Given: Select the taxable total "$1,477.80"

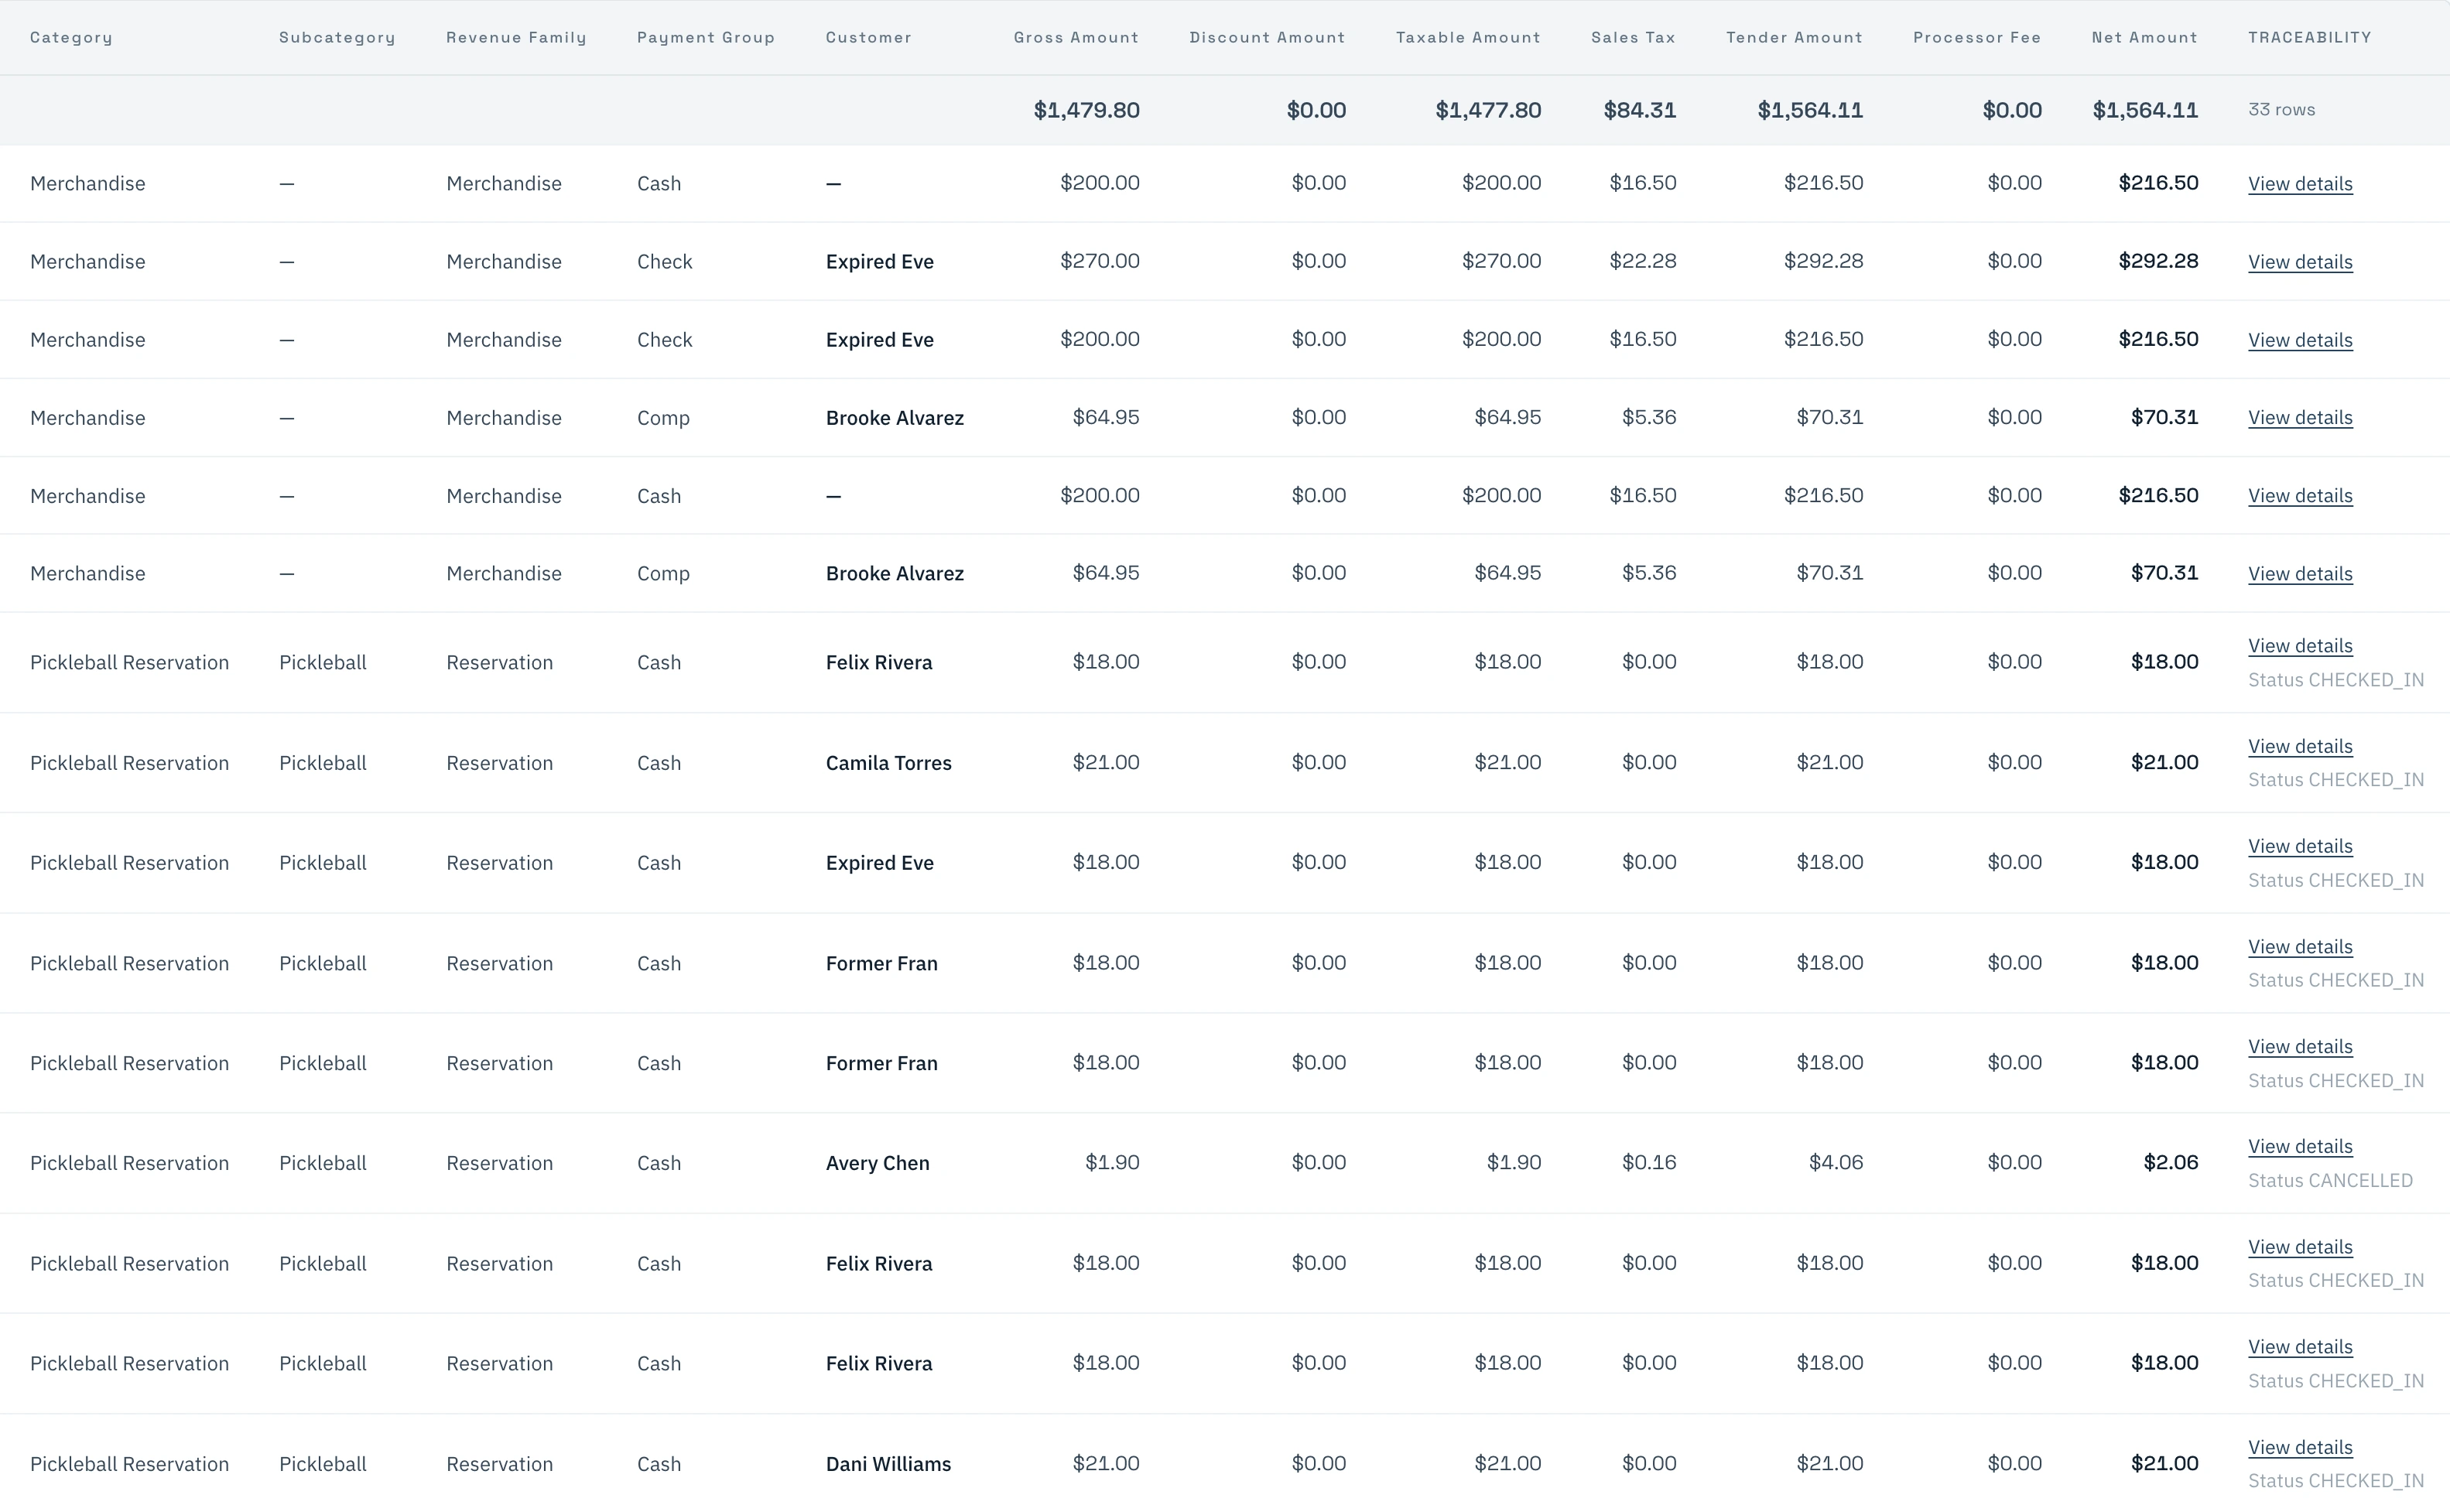Looking at the screenshot, I should [1488, 110].
